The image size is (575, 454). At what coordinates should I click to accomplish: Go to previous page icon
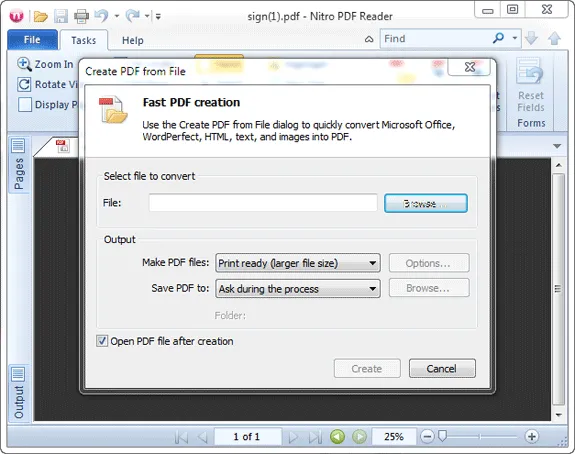click(x=202, y=437)
